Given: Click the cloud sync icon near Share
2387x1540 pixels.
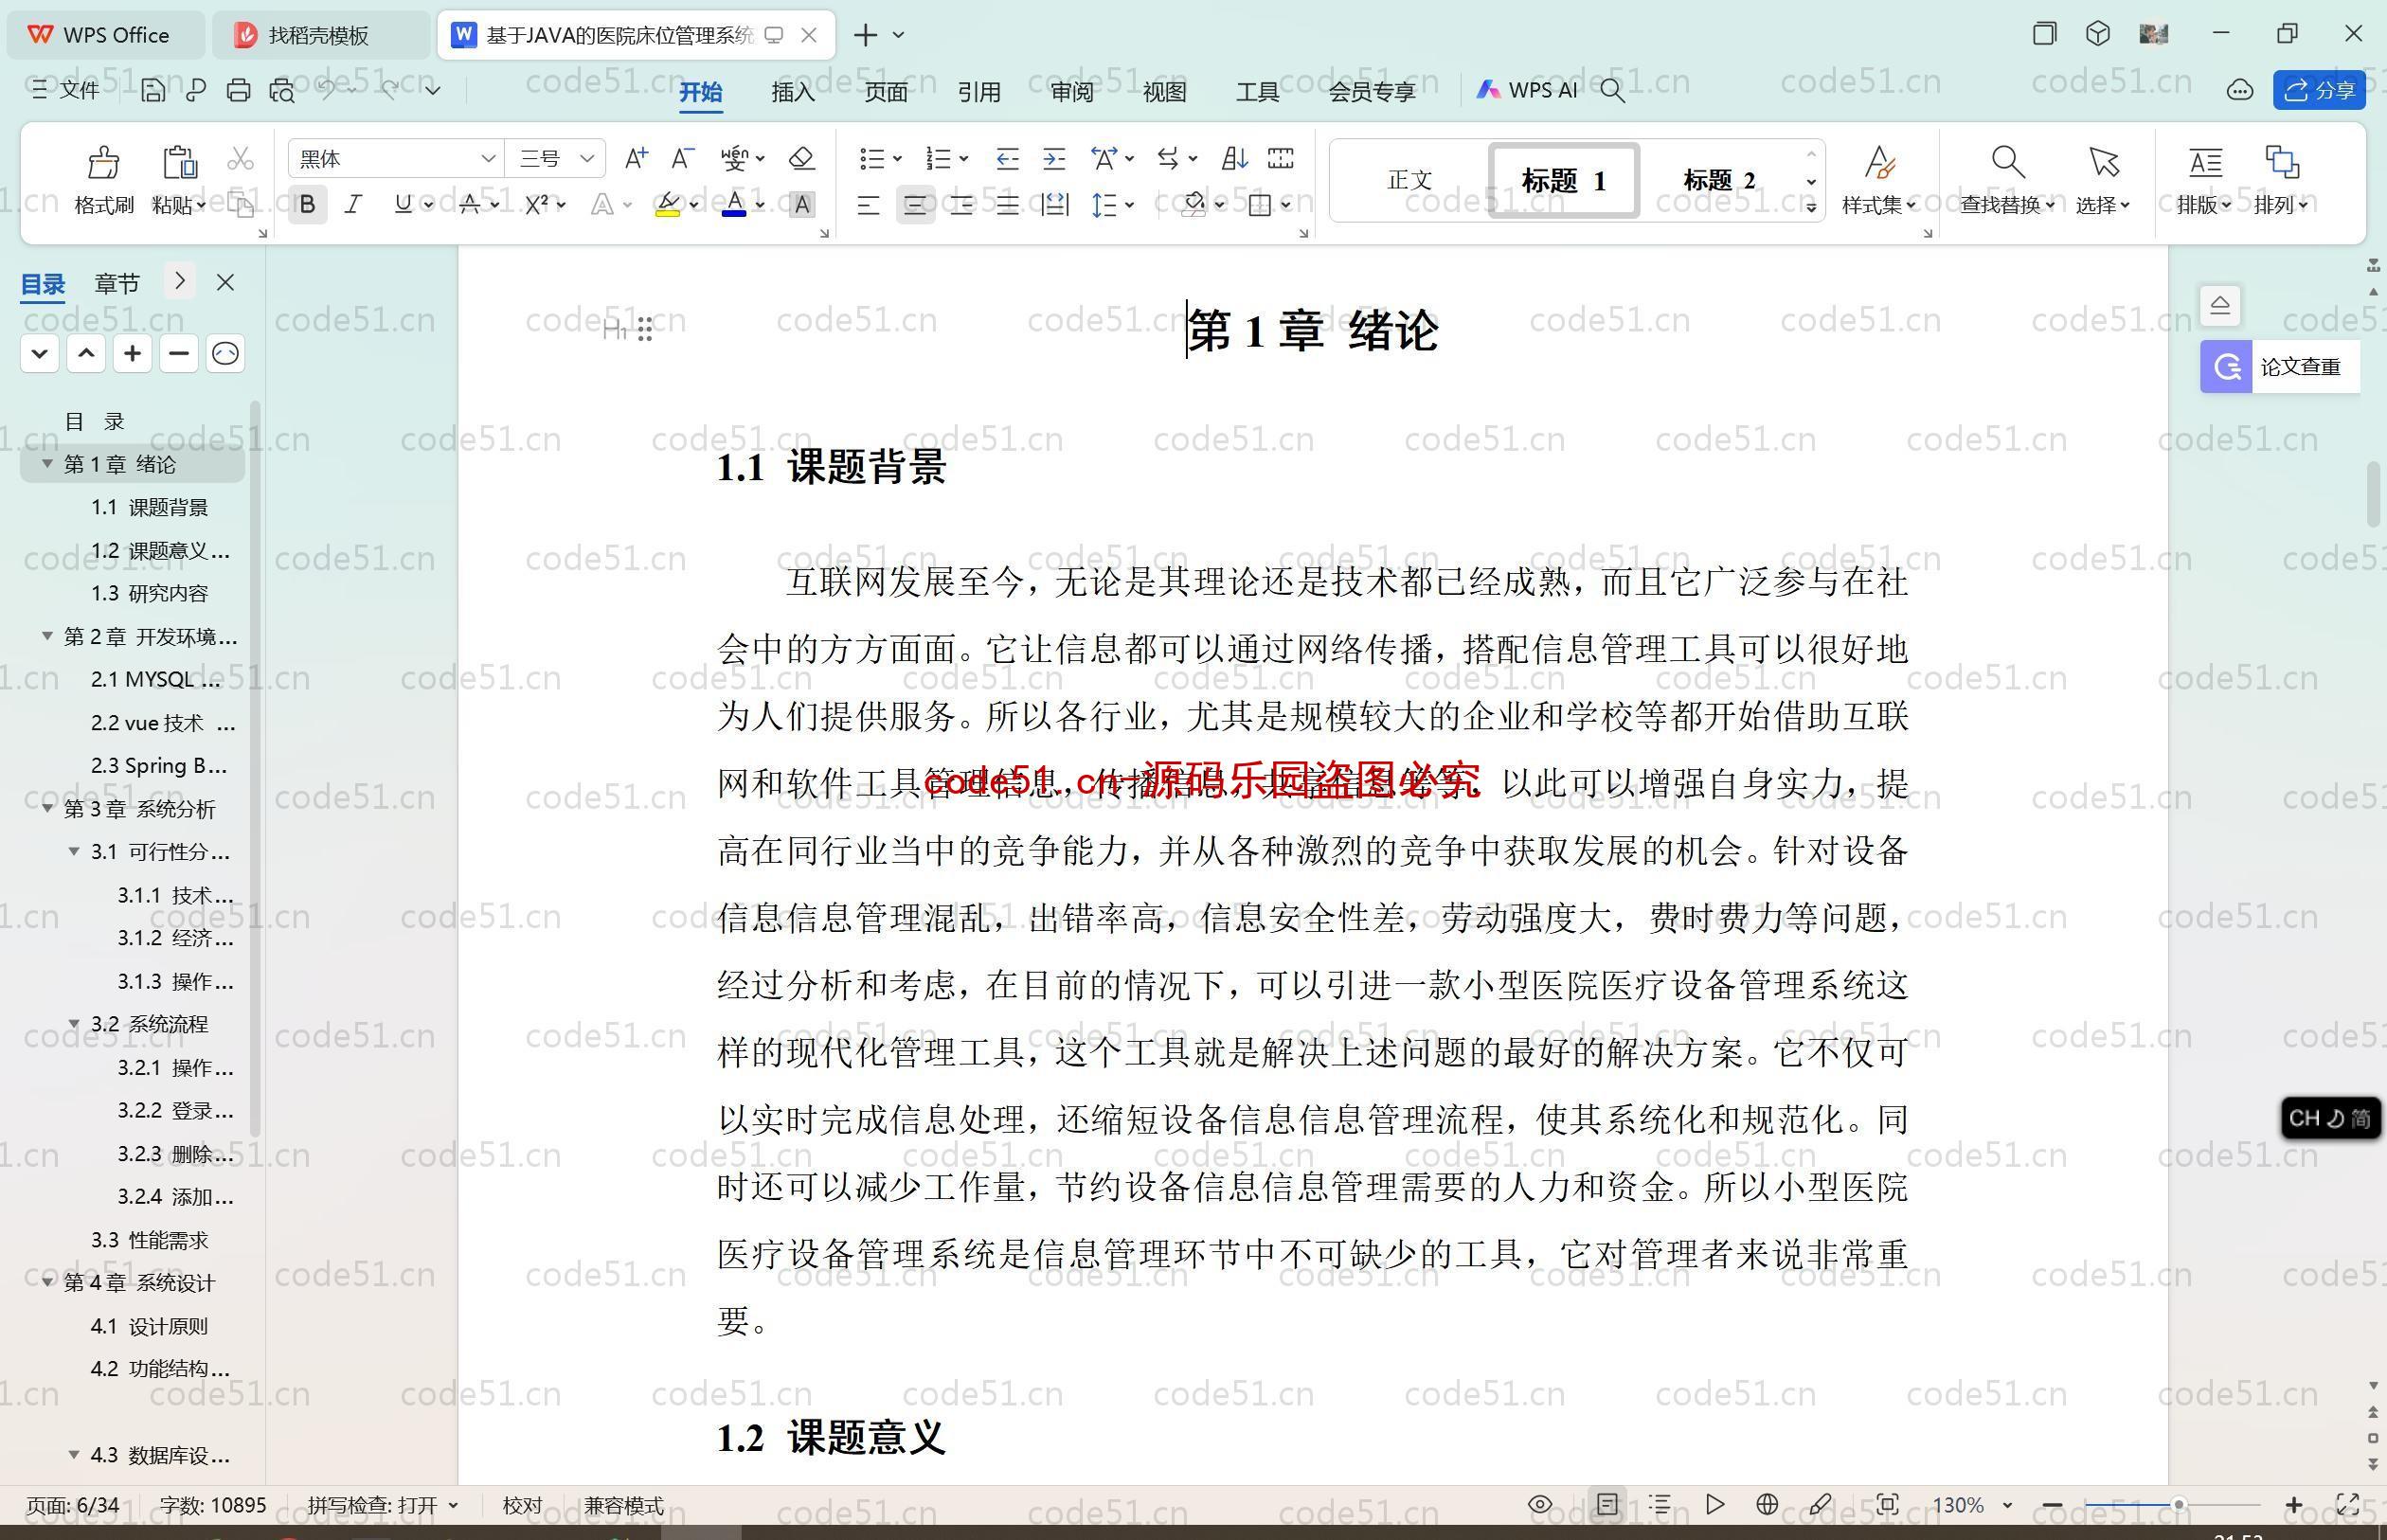Looking at the screenshot, I should point(2240,91).
